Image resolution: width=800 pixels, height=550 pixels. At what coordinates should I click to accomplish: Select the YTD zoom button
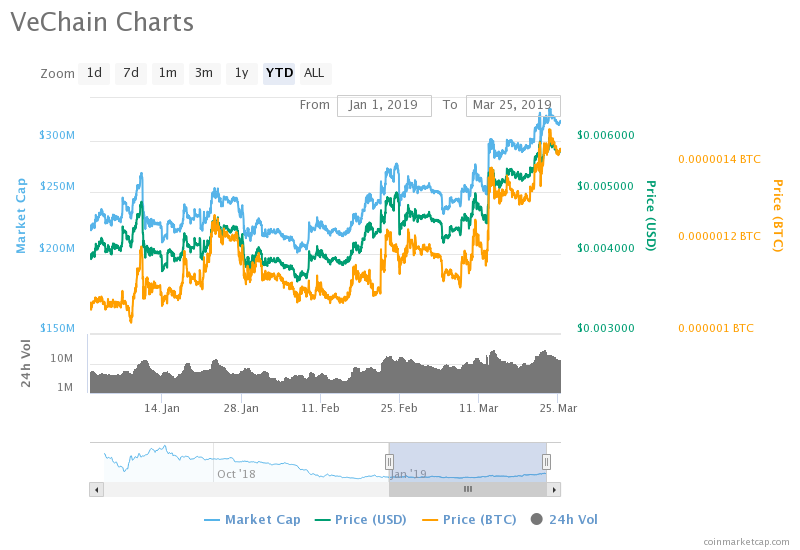tap(279, 73)
